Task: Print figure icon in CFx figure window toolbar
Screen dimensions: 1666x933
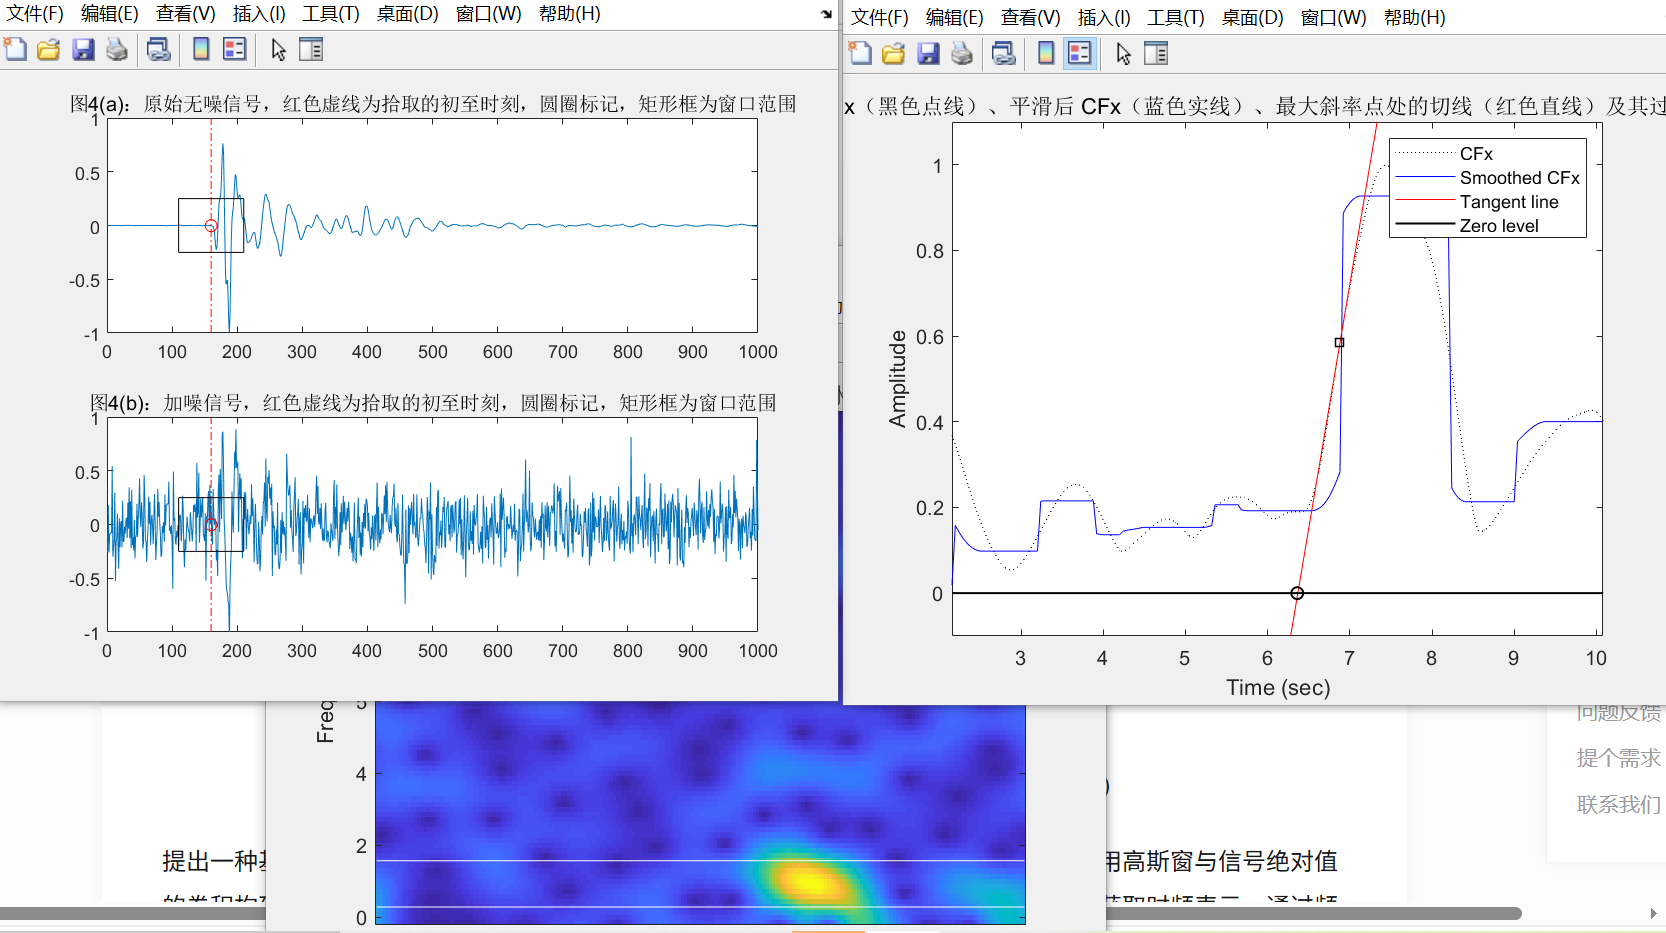Action: 962,53
